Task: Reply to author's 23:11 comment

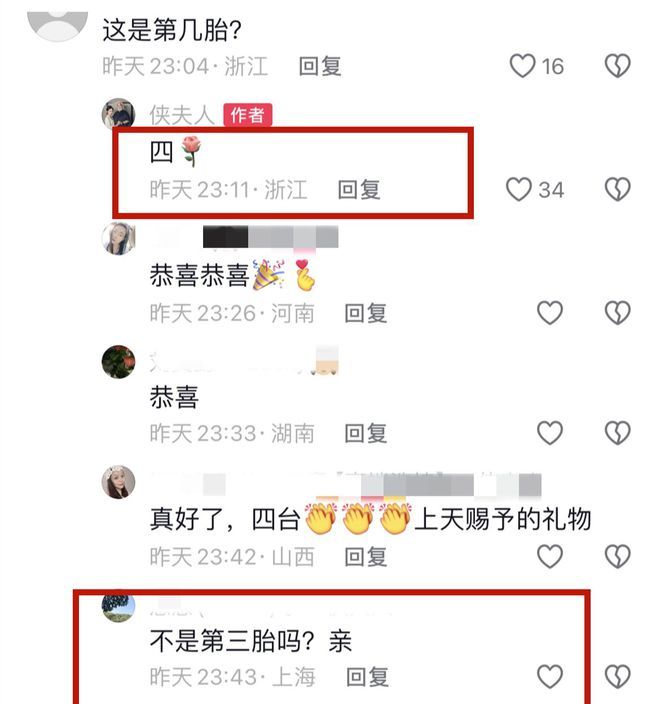Action: (x=359, y=189)
